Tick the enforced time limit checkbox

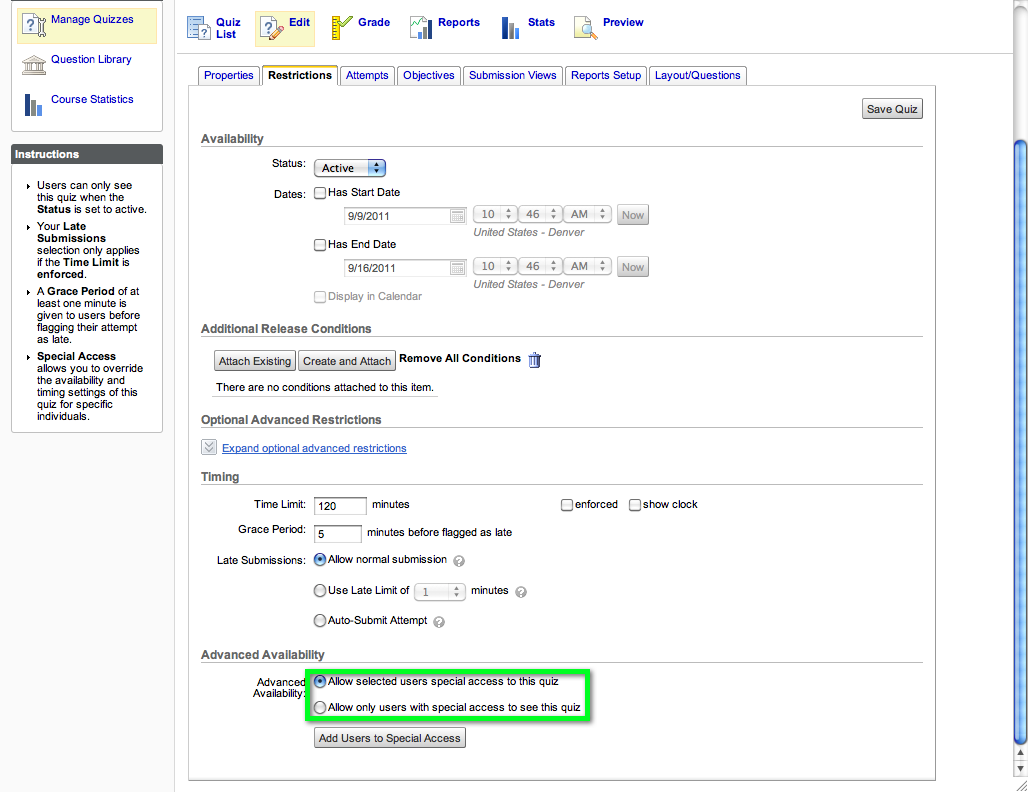567,505
